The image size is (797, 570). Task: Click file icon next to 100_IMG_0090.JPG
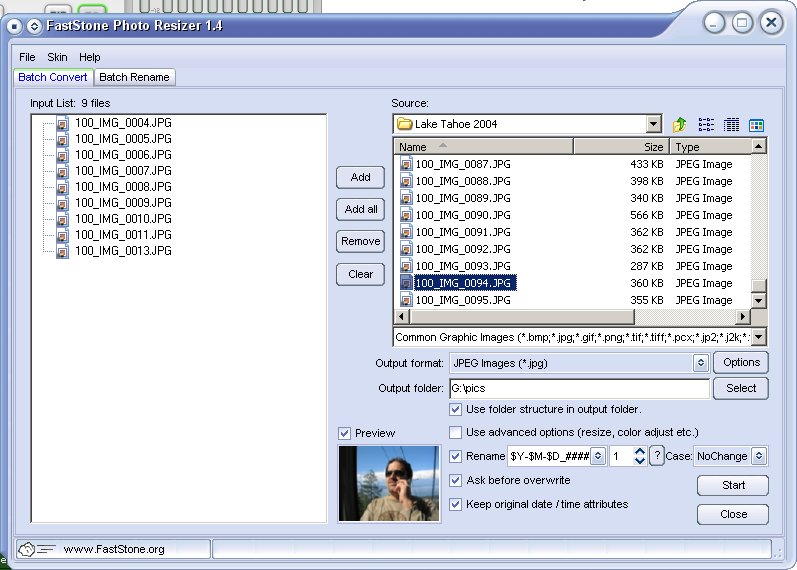(x=406, y=215)
